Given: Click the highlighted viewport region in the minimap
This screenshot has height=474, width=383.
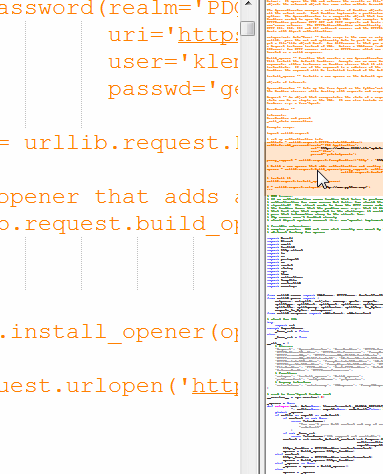Looking at the screenshot, I should pyautogui.click(x=324, y=169).
